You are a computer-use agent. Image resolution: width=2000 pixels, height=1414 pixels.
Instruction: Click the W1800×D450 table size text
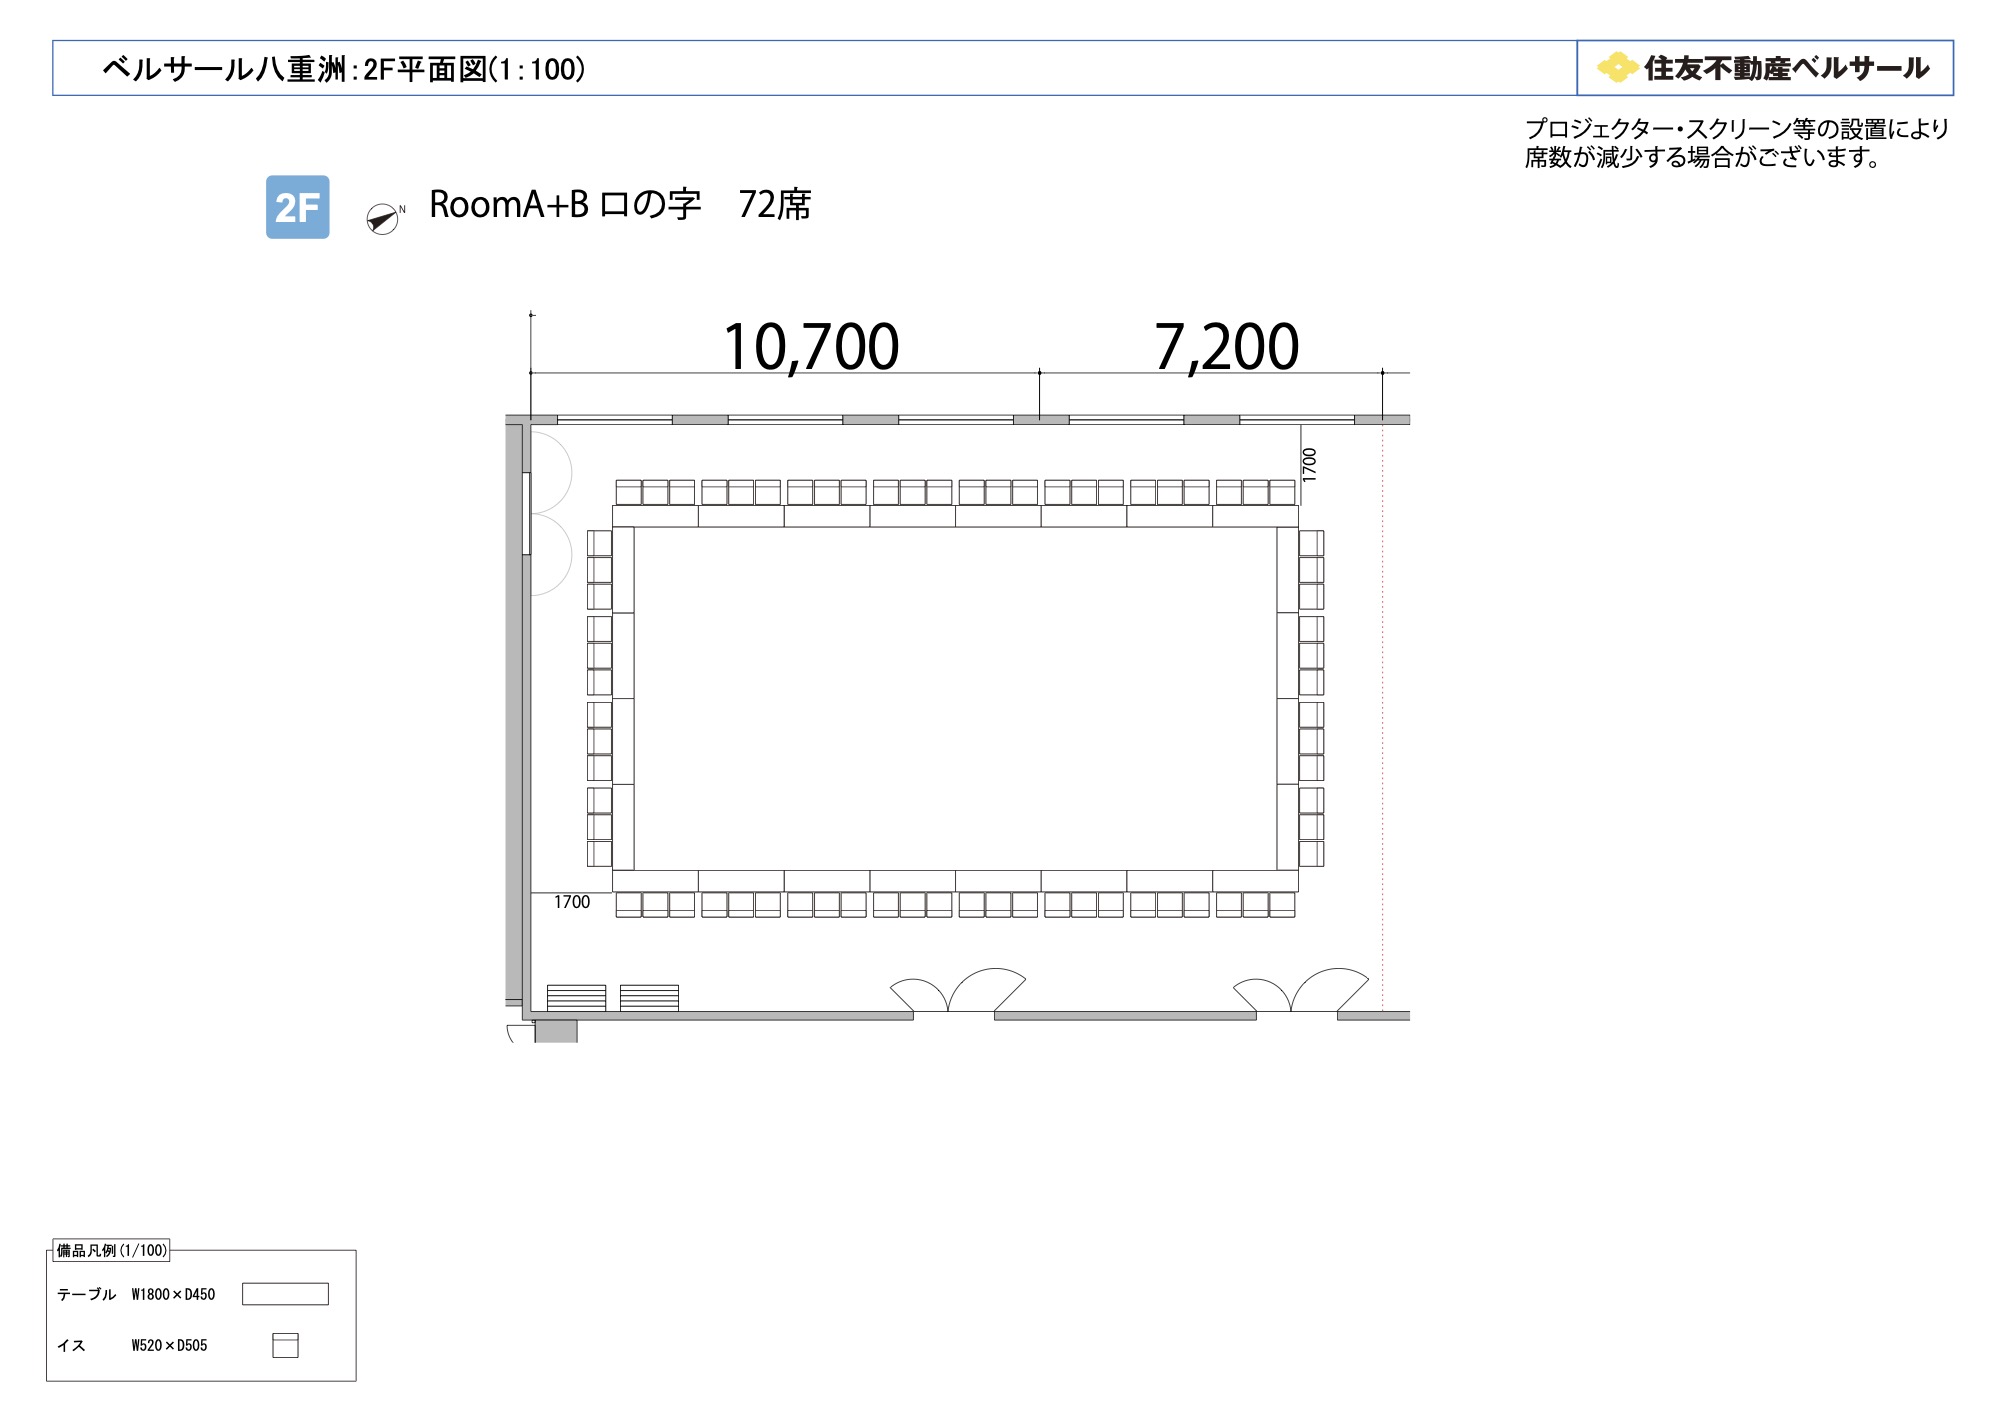click(173, 1294)
